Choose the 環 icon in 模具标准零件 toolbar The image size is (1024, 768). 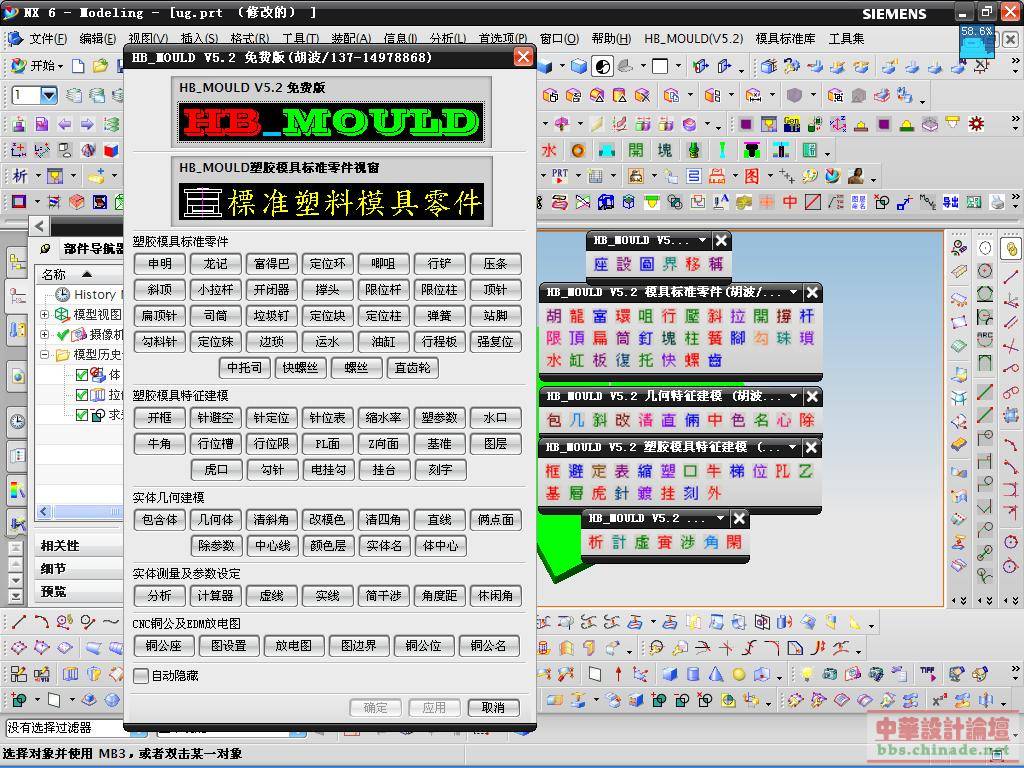(x=623, y=316)
